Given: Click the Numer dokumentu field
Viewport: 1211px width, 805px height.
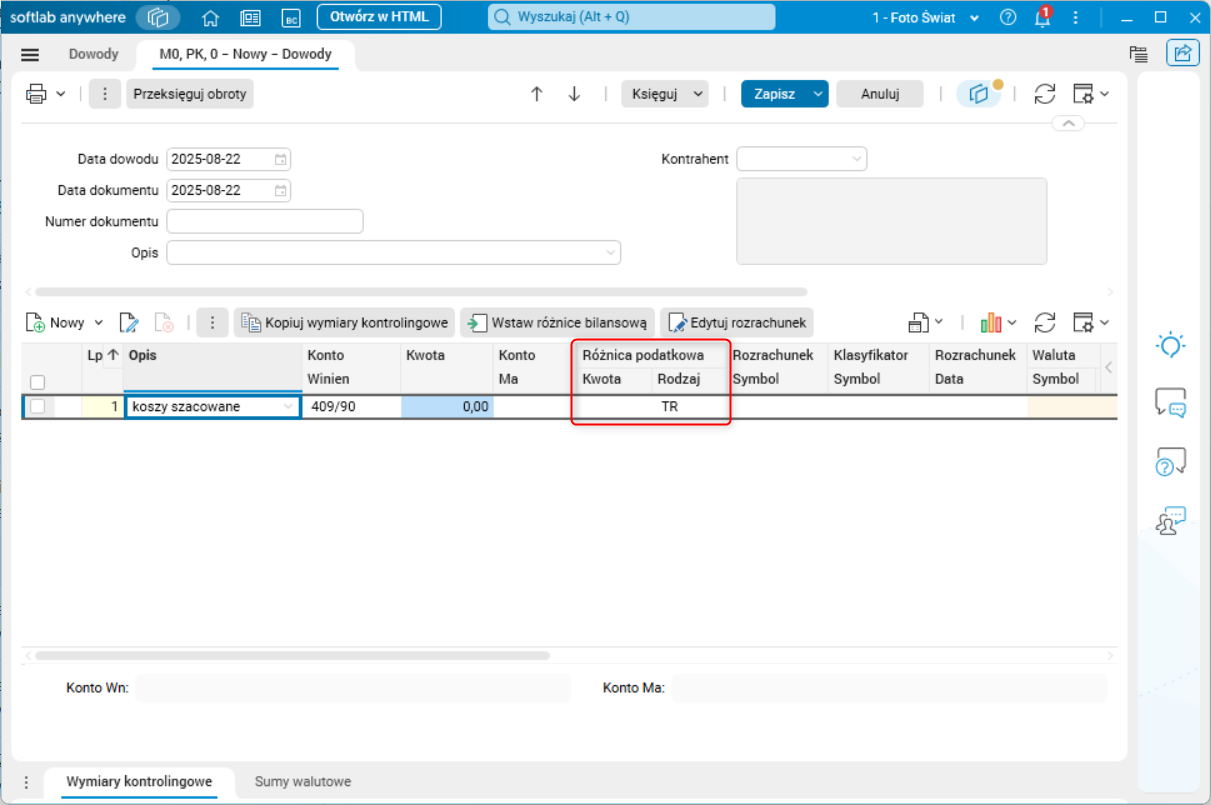Looking at the screenshot, I should pos(265,221).
